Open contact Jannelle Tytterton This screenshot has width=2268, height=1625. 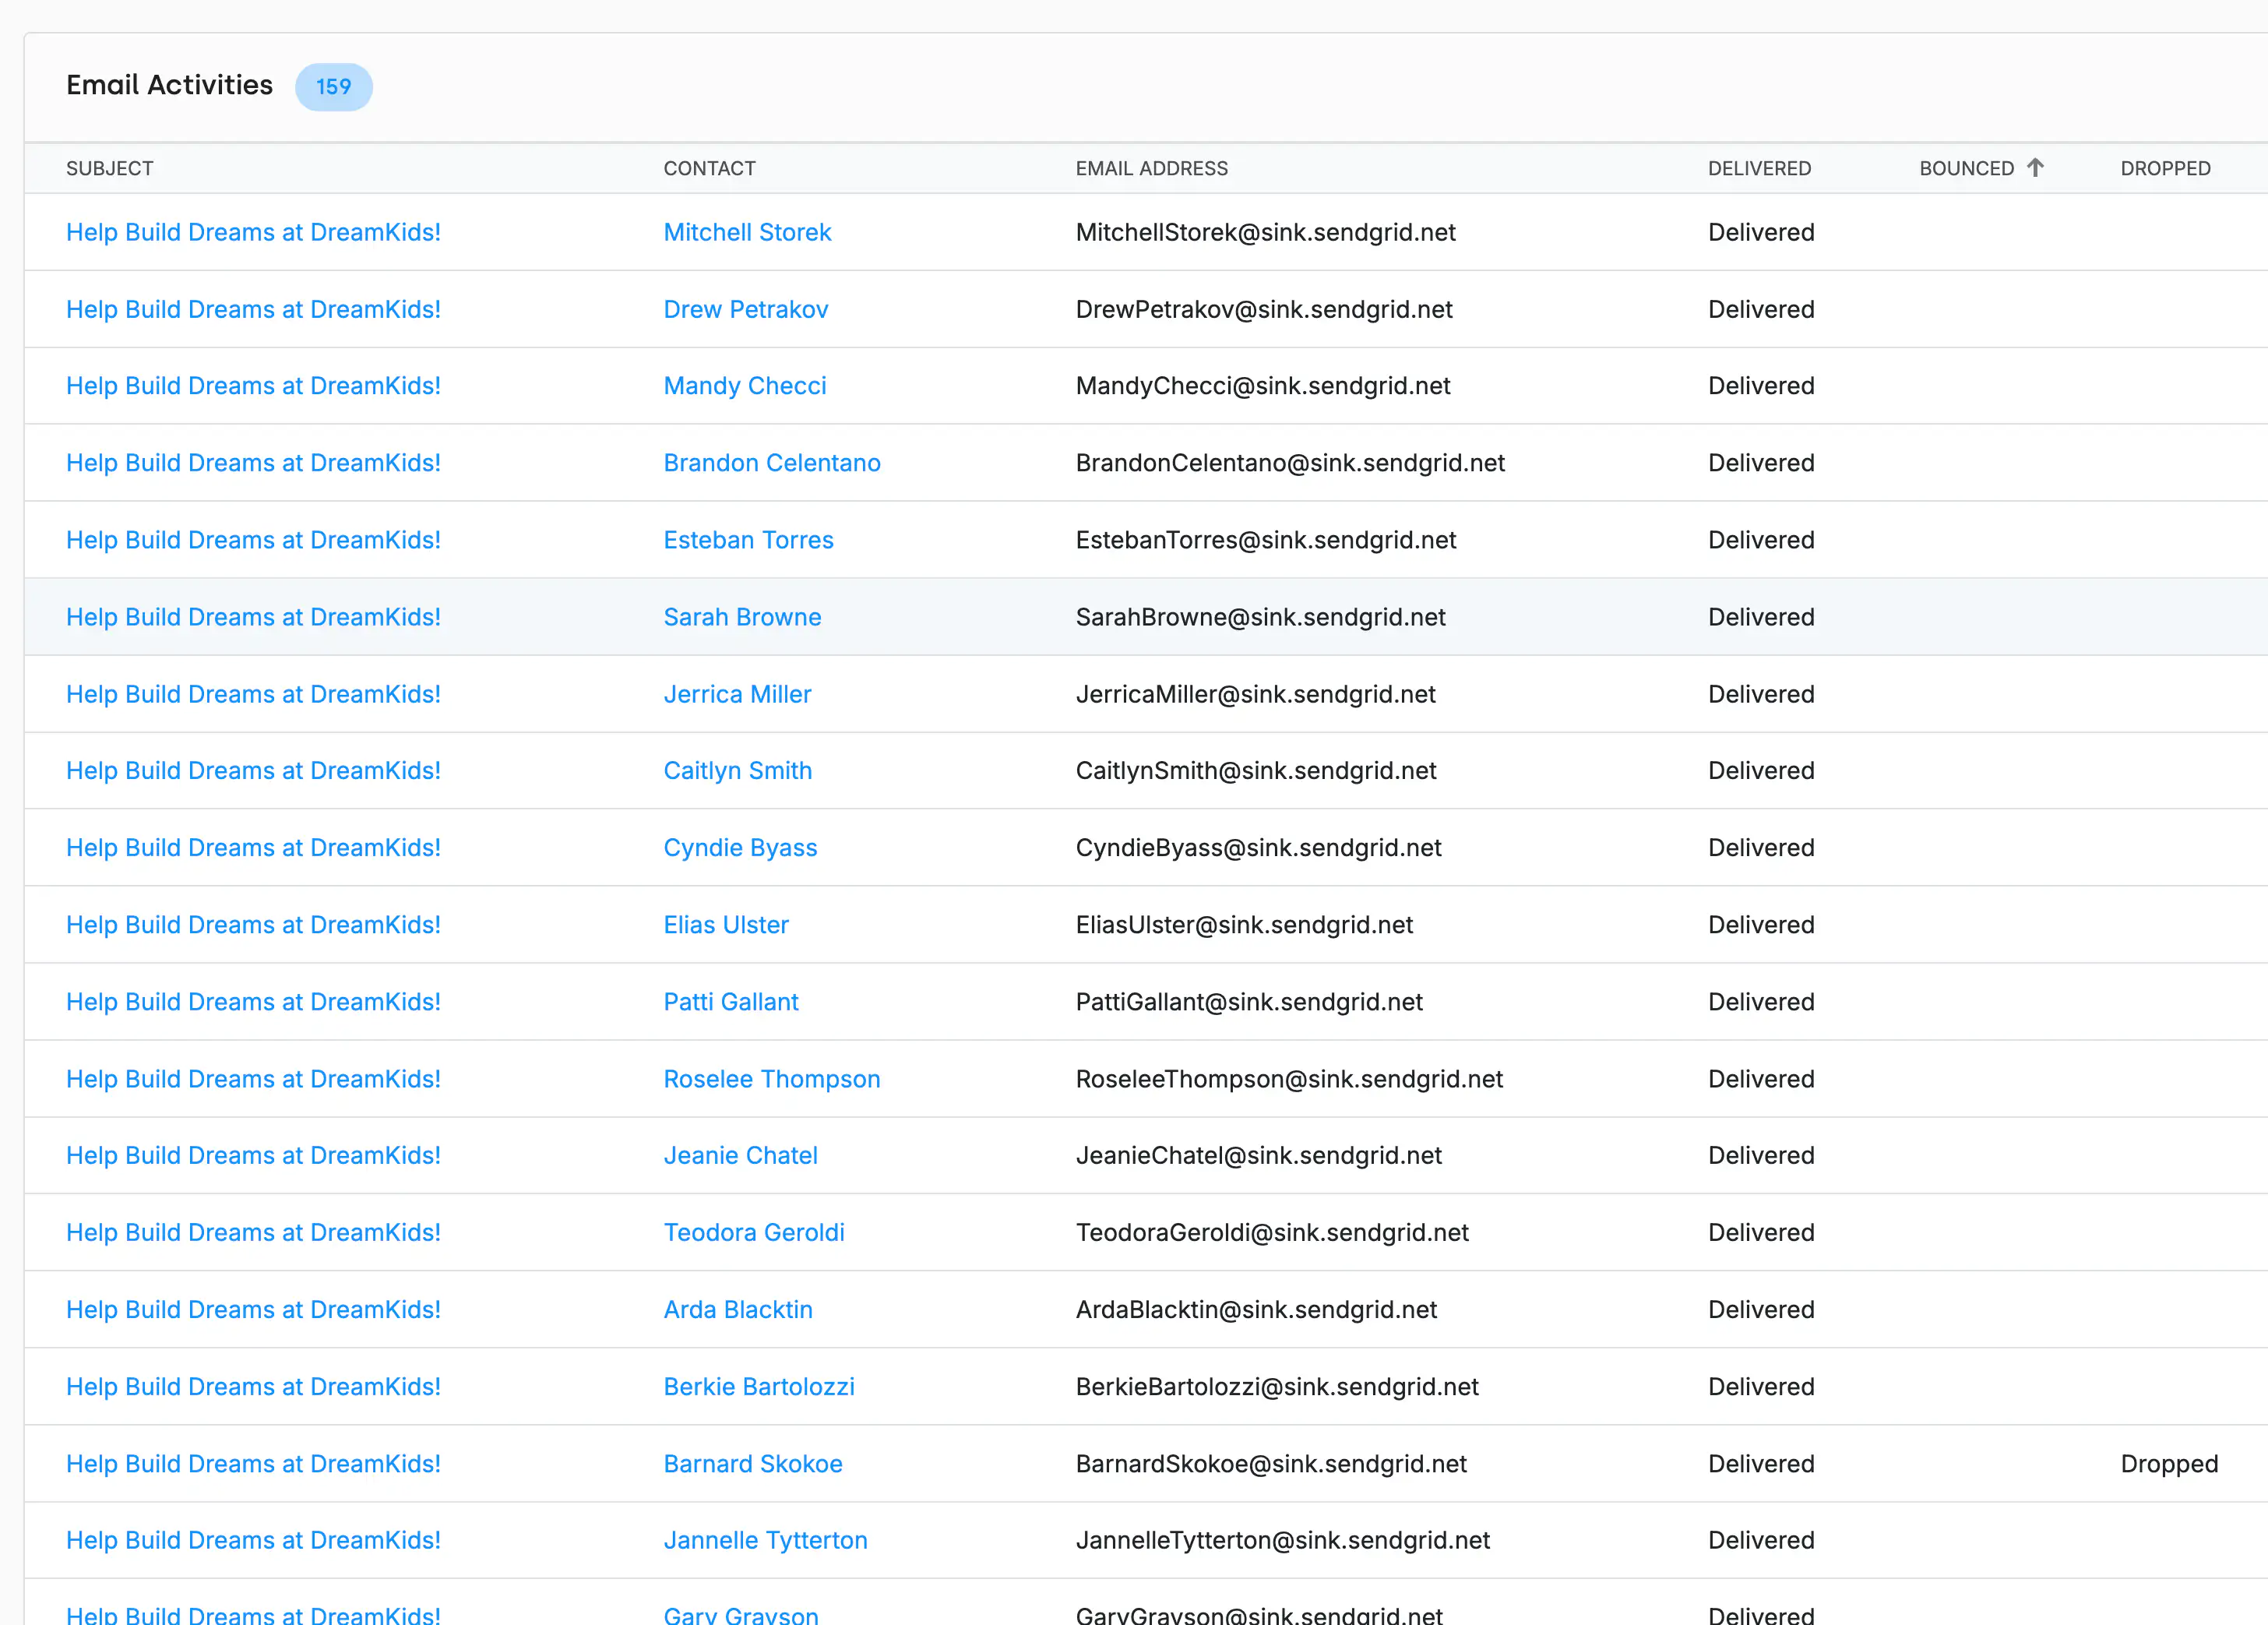click(765, 1540)
